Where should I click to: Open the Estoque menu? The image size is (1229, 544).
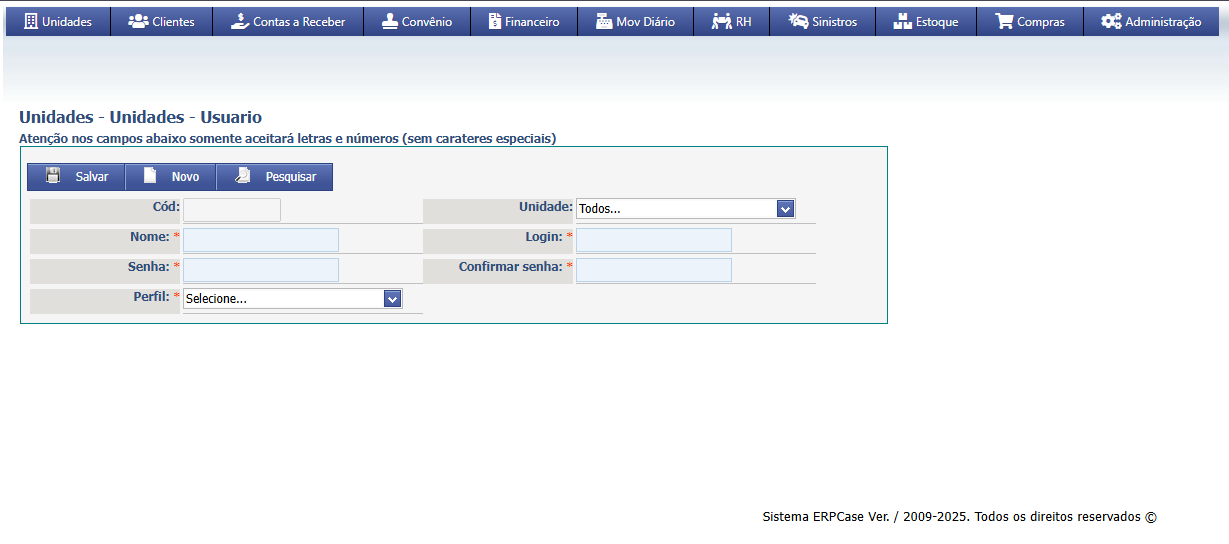coord(926,21)
